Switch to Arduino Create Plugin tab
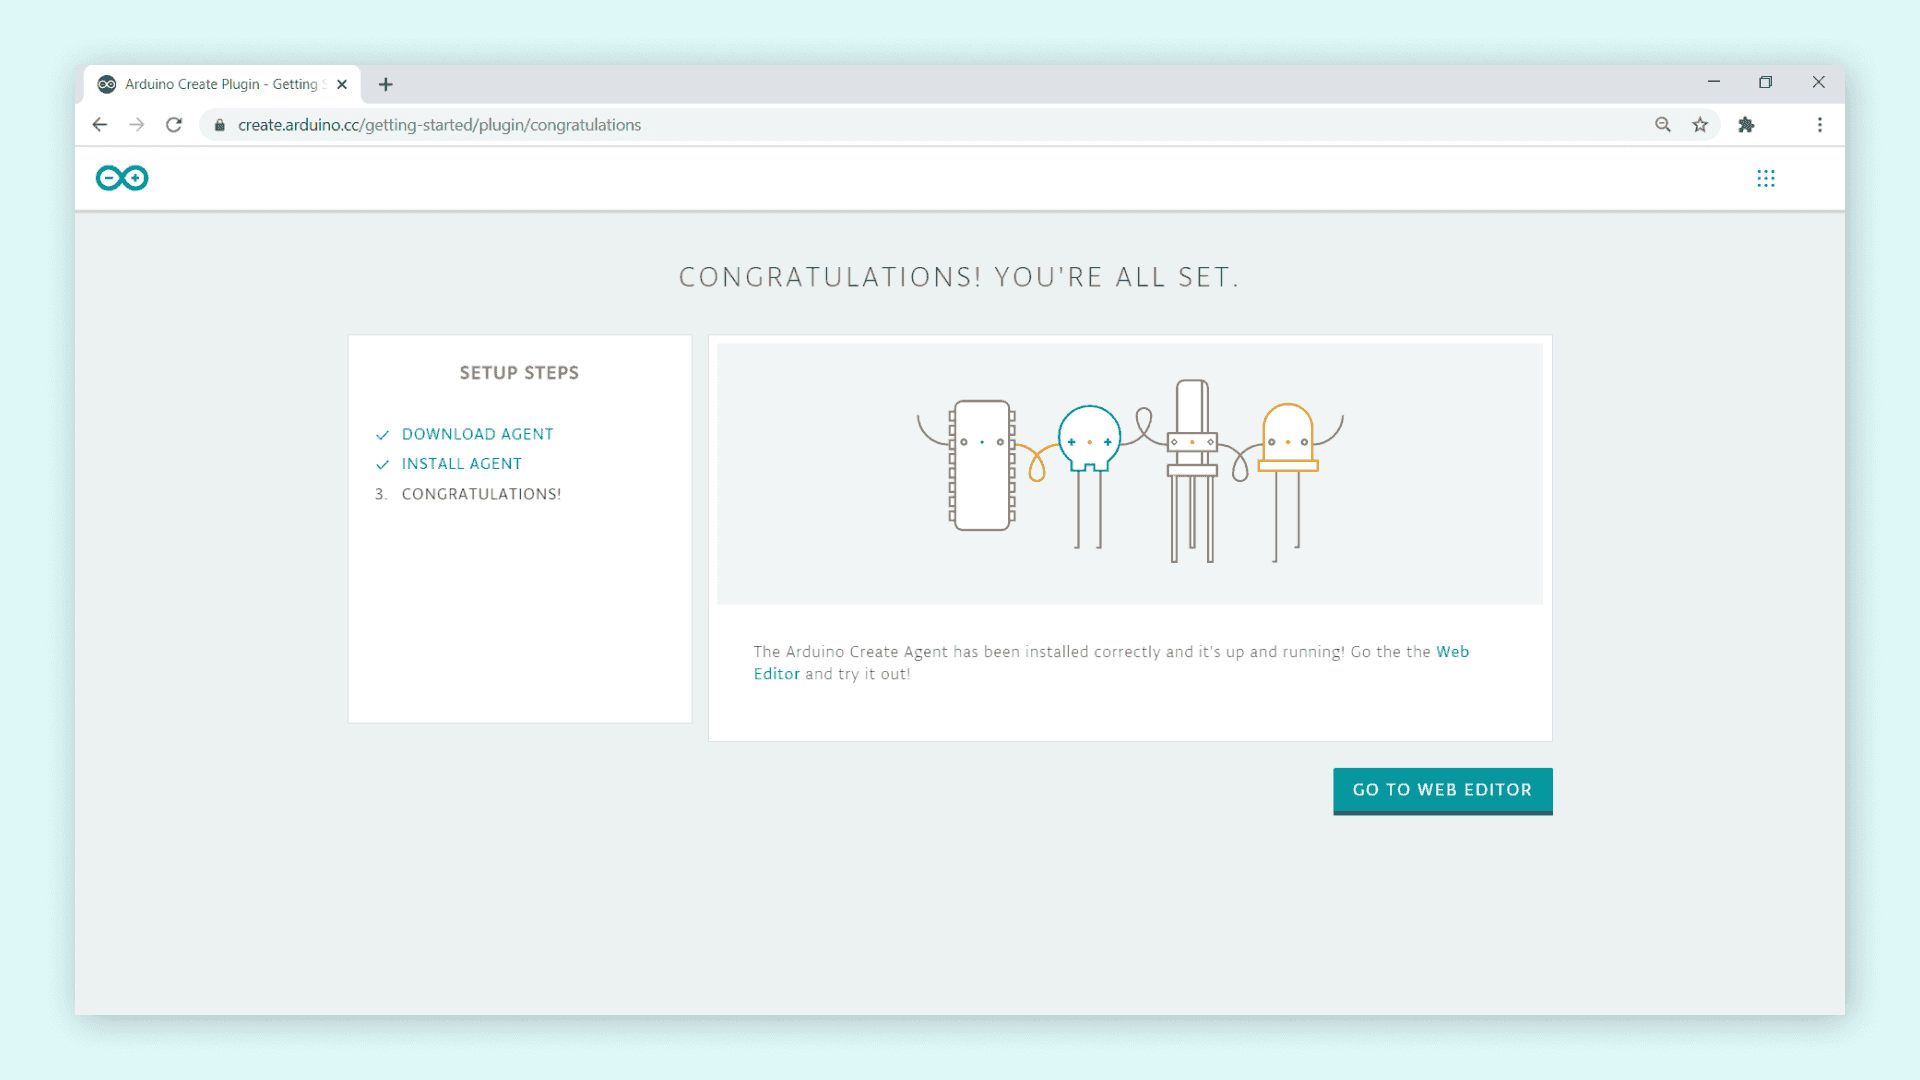 (x=220, y=84)
